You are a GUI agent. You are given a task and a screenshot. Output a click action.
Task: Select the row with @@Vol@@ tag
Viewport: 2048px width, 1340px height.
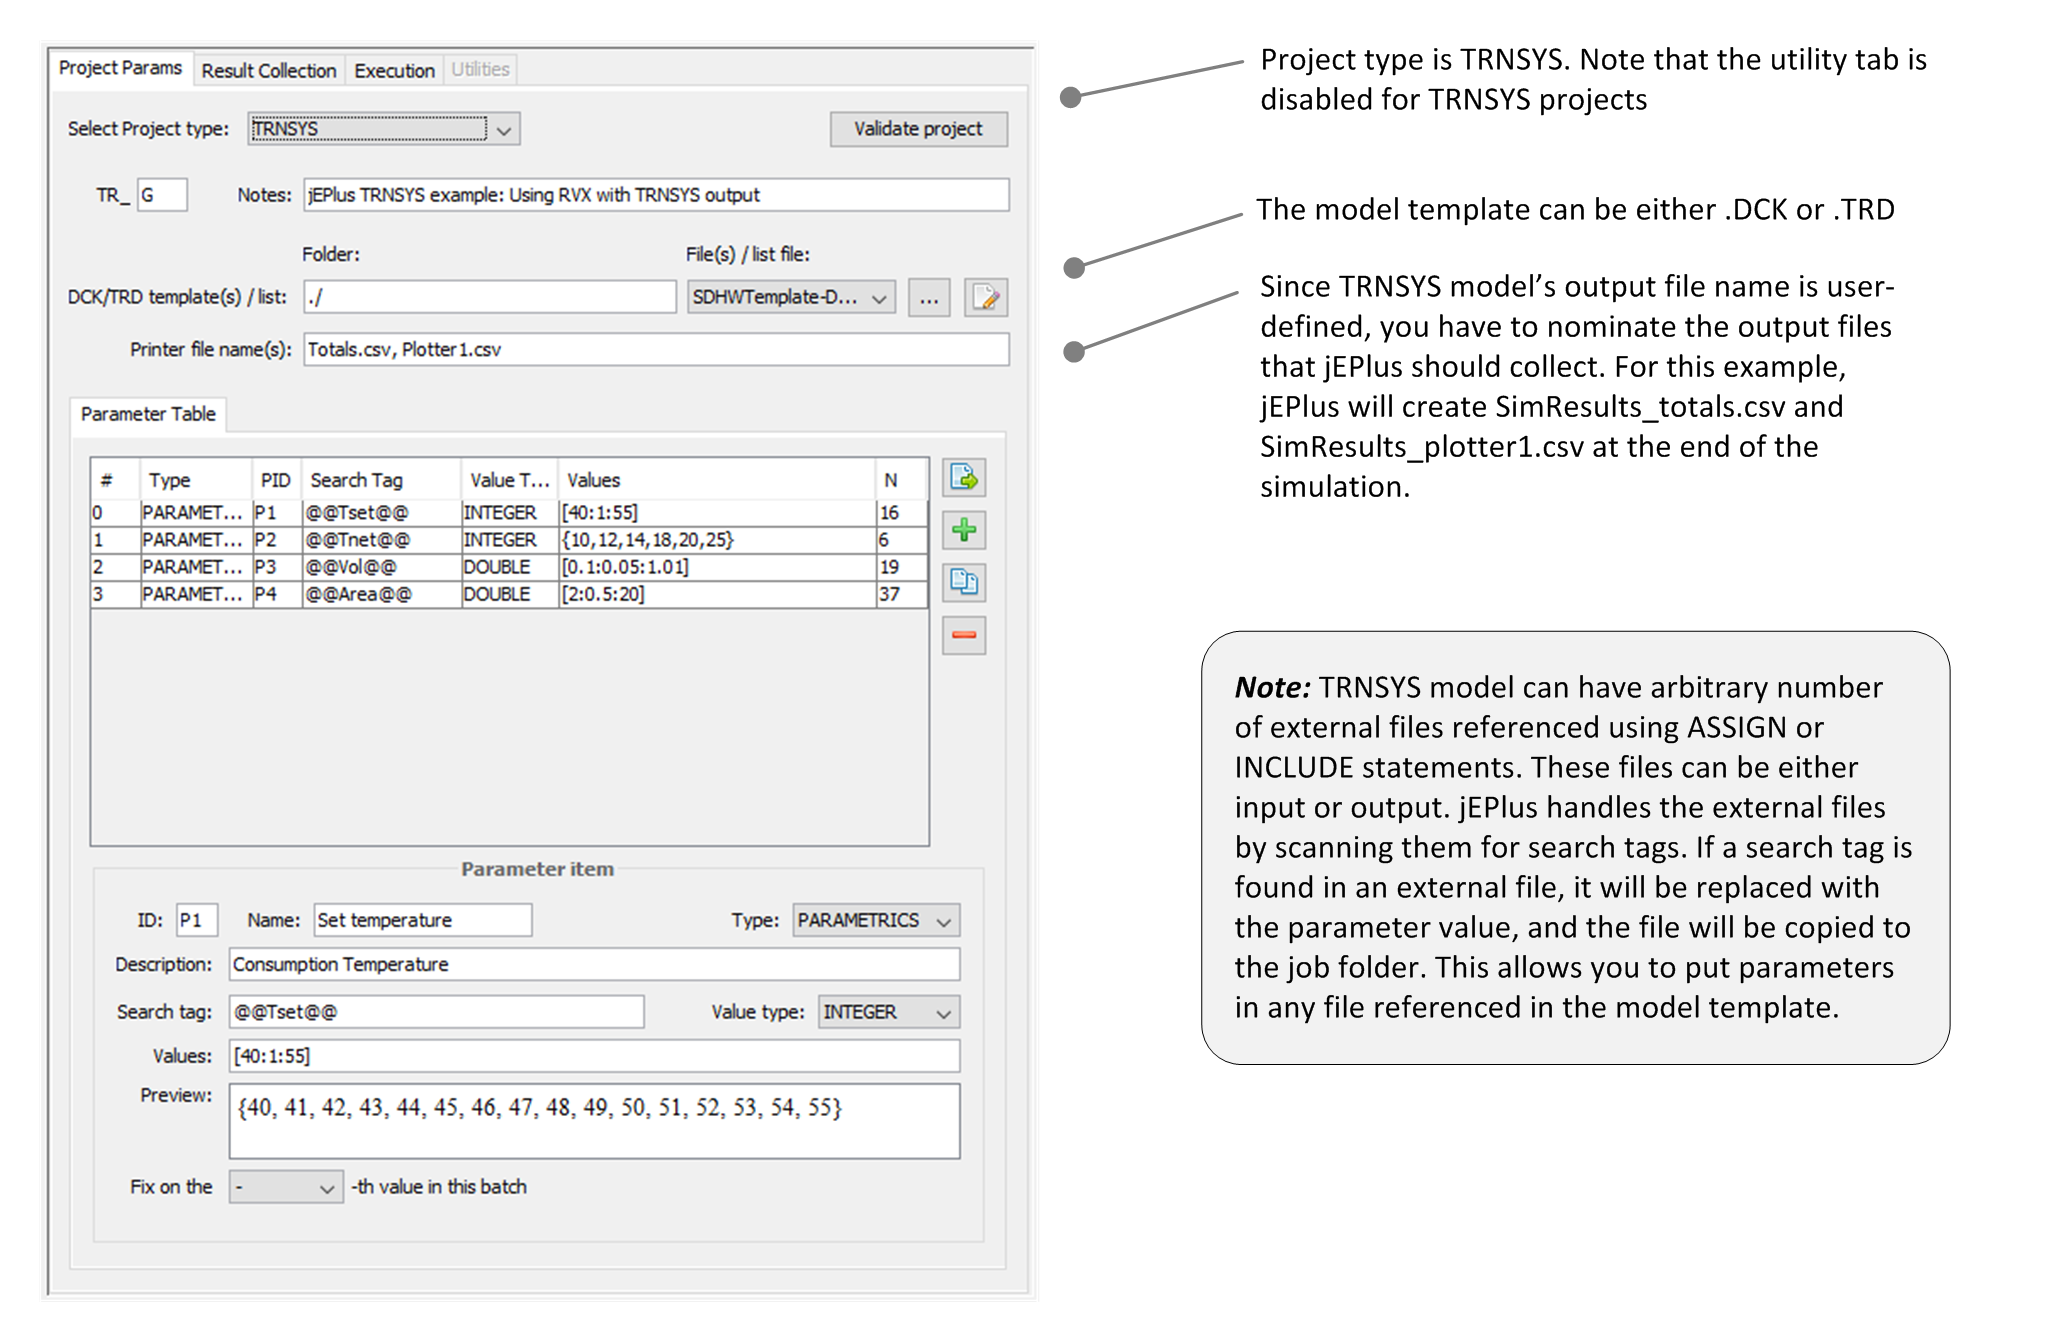[509, 567]
